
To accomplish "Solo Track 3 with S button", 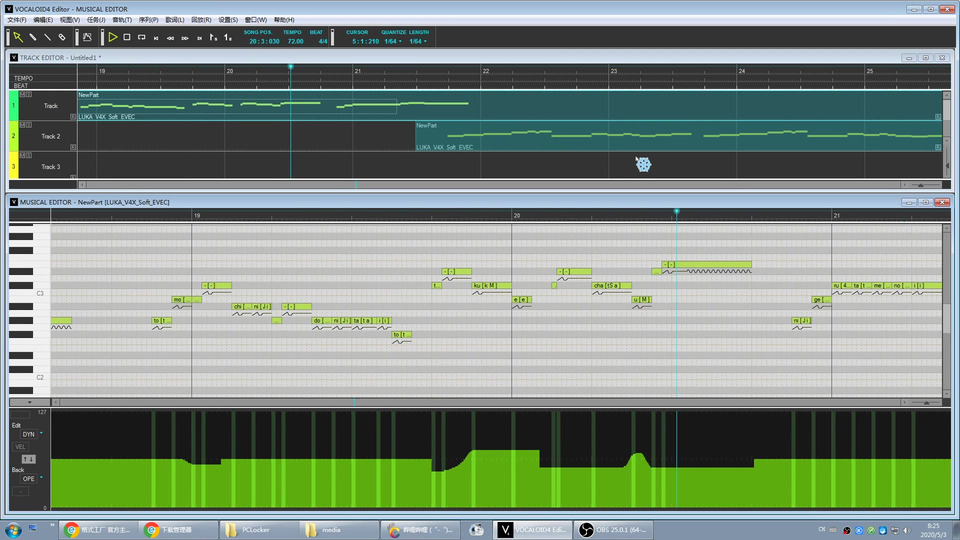I will (29, 156).
